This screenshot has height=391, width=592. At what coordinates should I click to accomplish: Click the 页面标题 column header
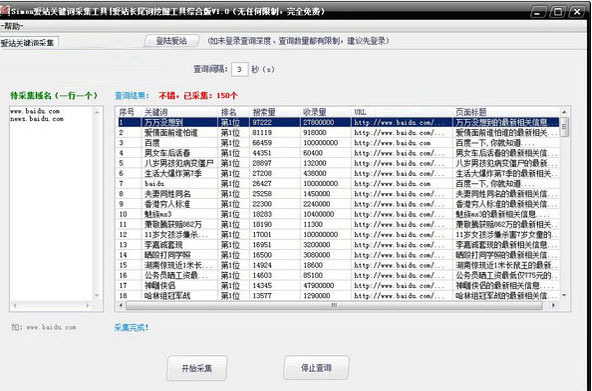[506, 112]
